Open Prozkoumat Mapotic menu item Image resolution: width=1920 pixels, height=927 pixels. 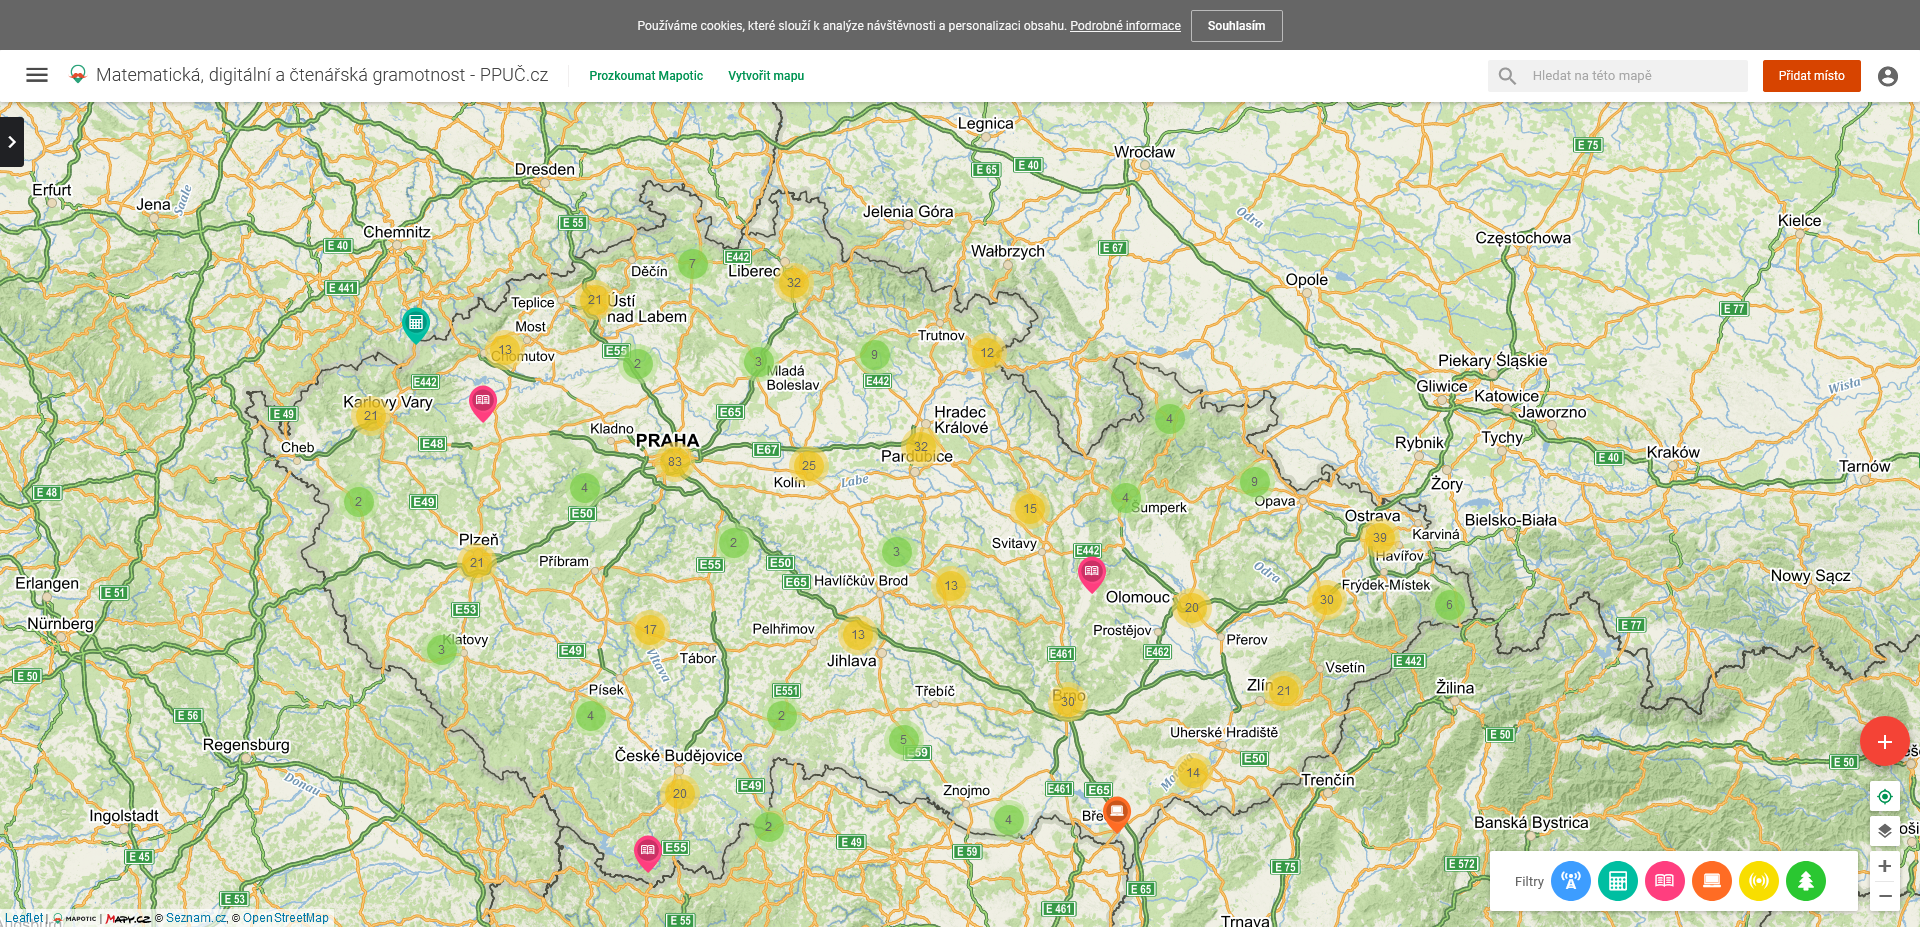pyautogui.click(x=645, y=76)
